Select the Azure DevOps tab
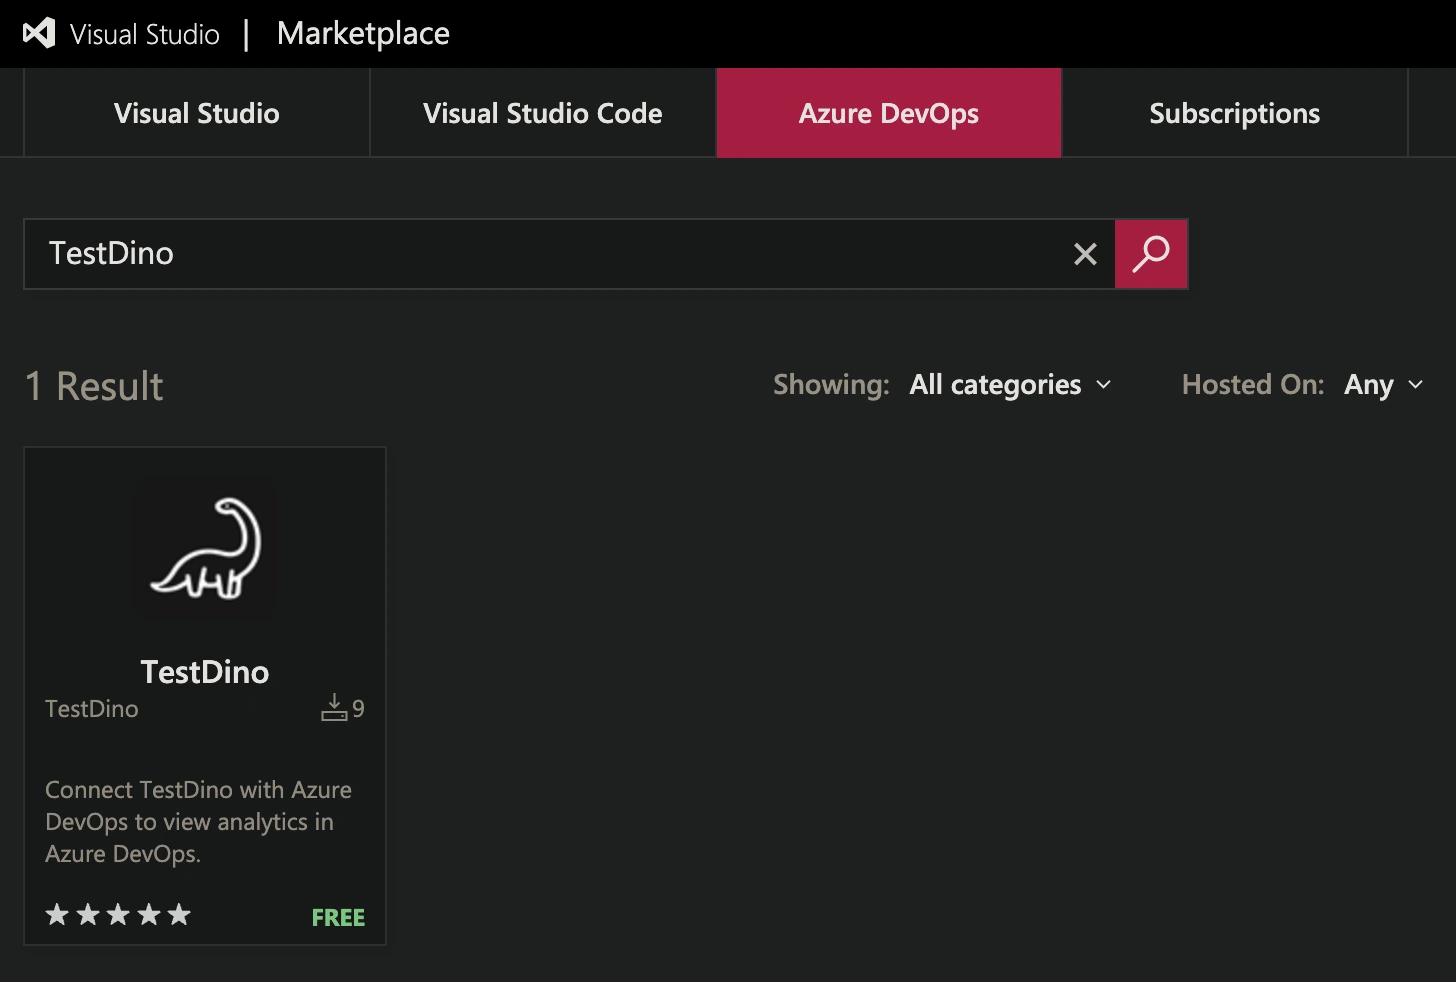The image size is (1456, 982). (x=888, y=113)
